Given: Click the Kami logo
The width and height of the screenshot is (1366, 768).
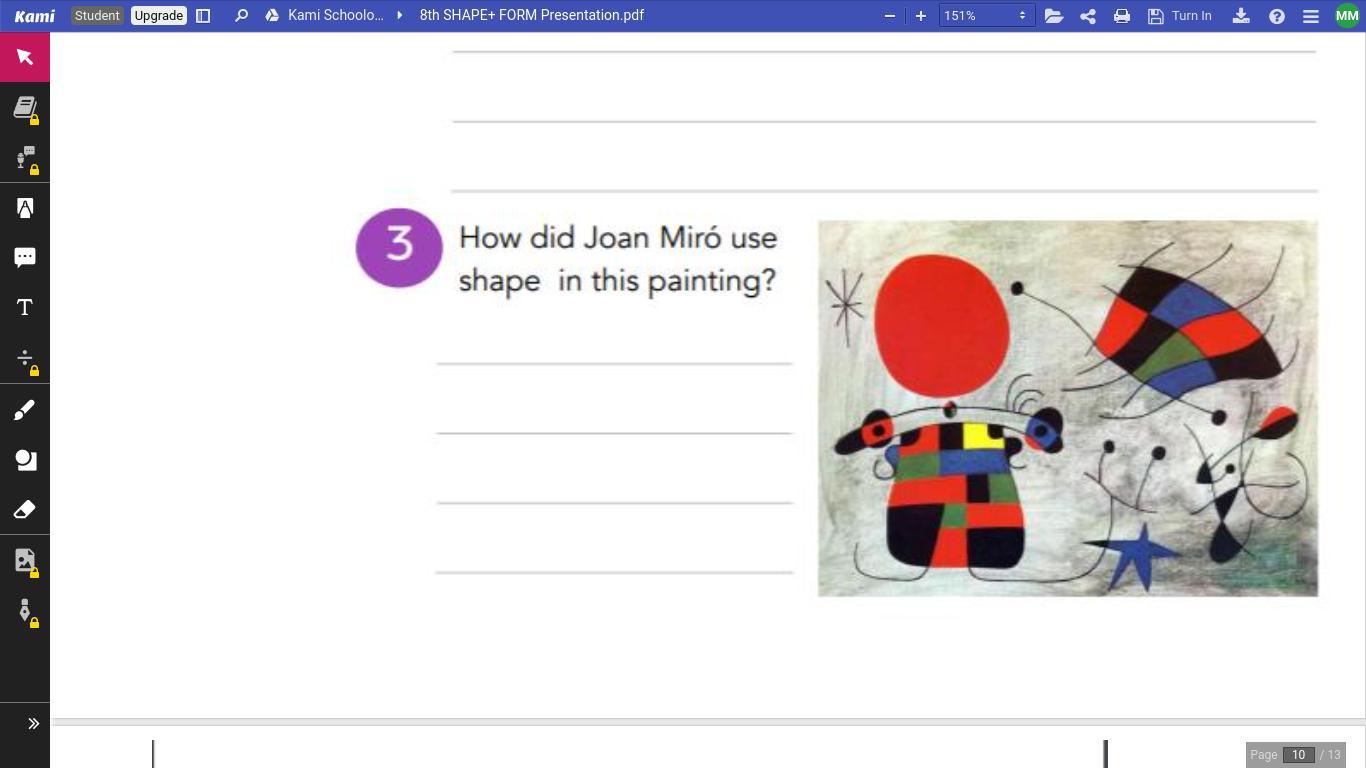Looking at the screenshot, I should (x=35, y=16).
